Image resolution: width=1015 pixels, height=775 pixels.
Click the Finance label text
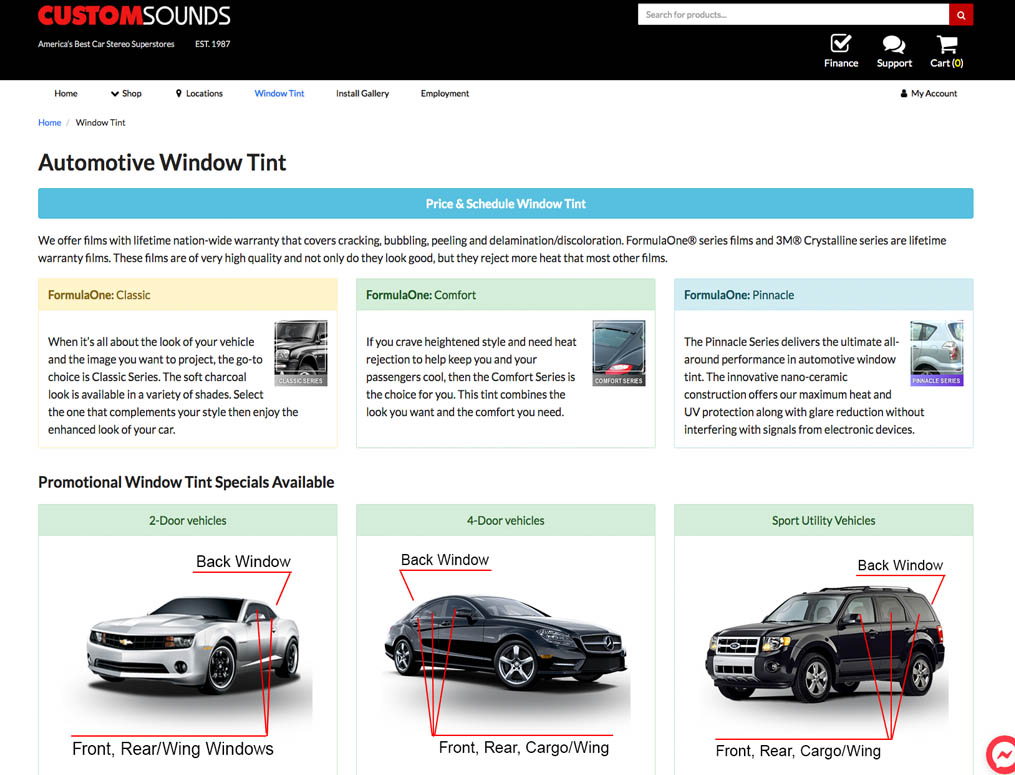841,63
